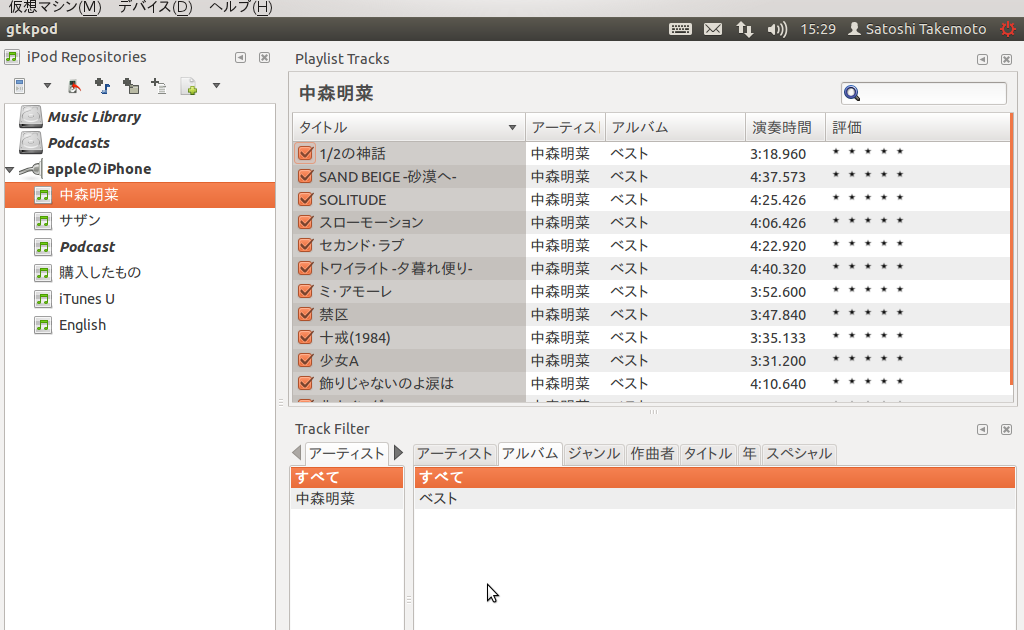Click the appleのiPhone device icon
Screen dimensions: 1024x630
[x=31, y=170]
